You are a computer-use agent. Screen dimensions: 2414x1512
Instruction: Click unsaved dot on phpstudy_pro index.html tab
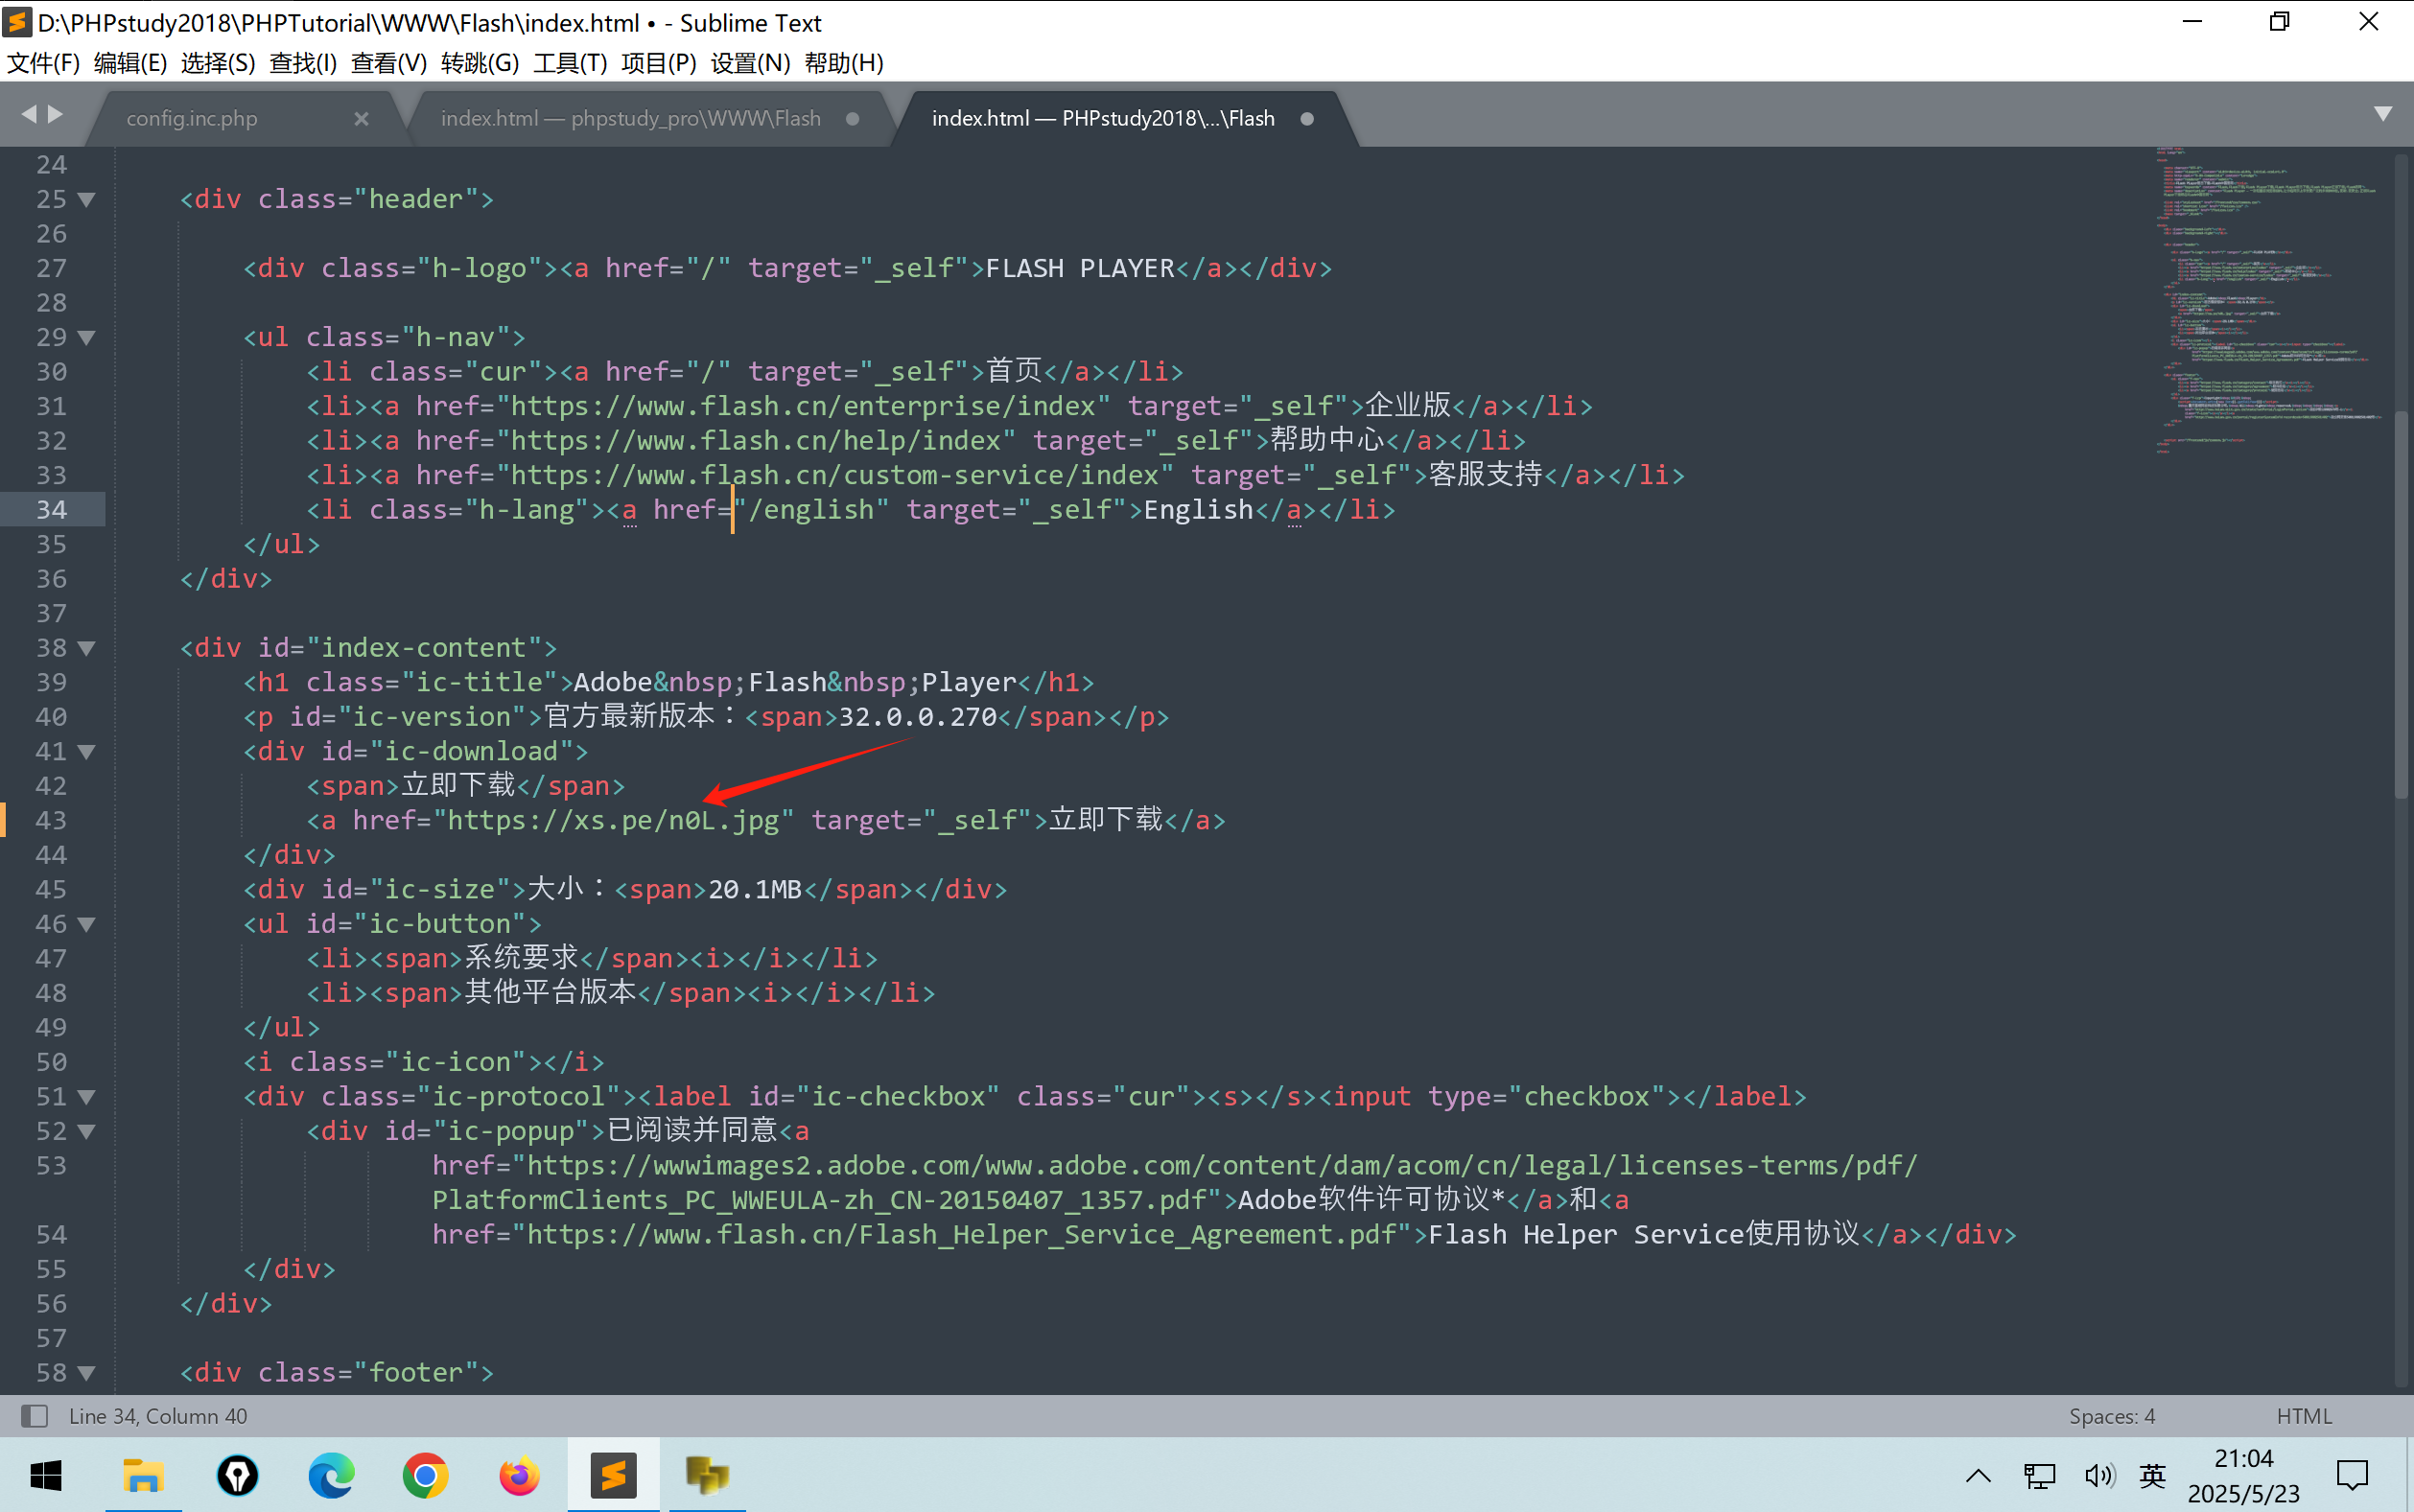852,119
